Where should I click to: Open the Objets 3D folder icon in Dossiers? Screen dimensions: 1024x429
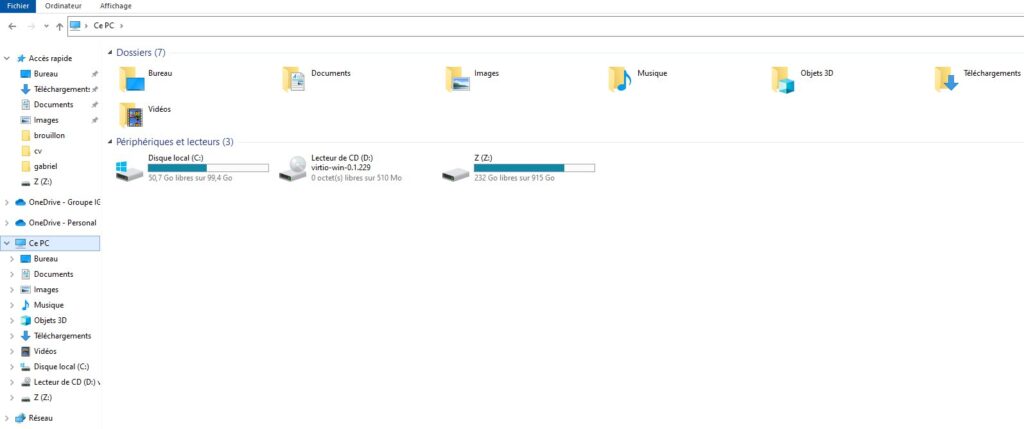coord(783,80)
